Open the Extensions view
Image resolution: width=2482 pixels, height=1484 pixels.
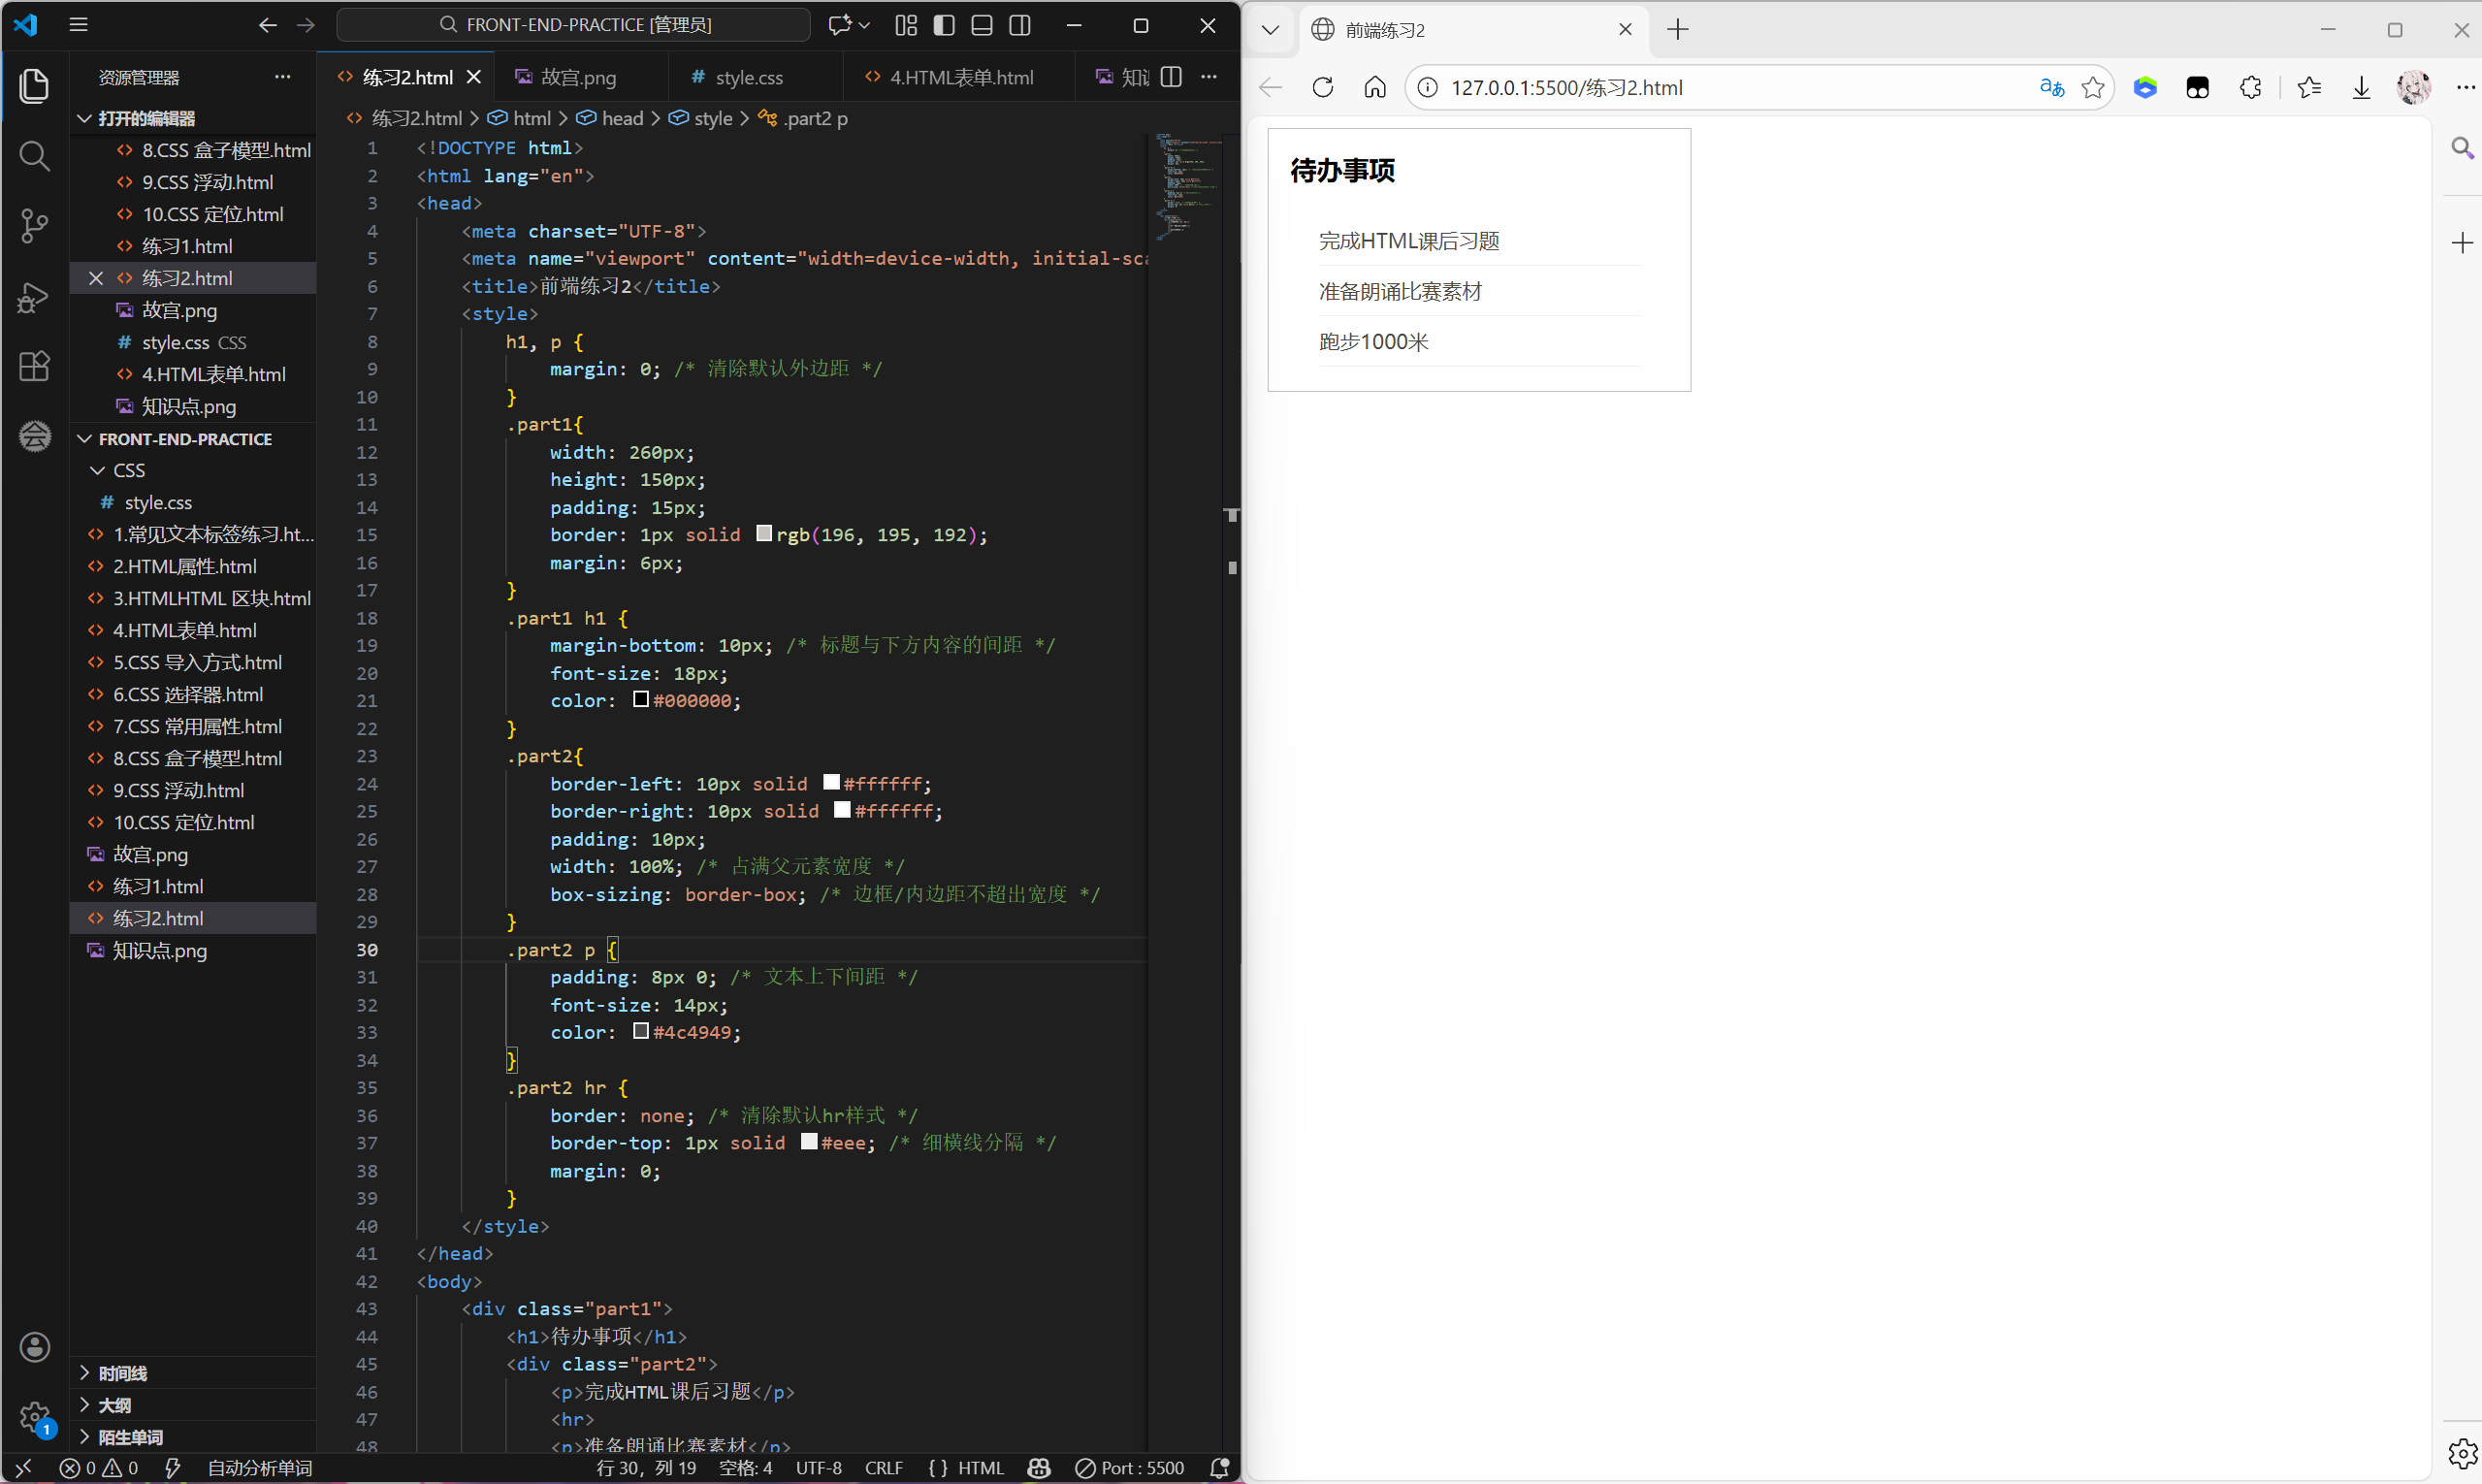[x=34, y=366]
